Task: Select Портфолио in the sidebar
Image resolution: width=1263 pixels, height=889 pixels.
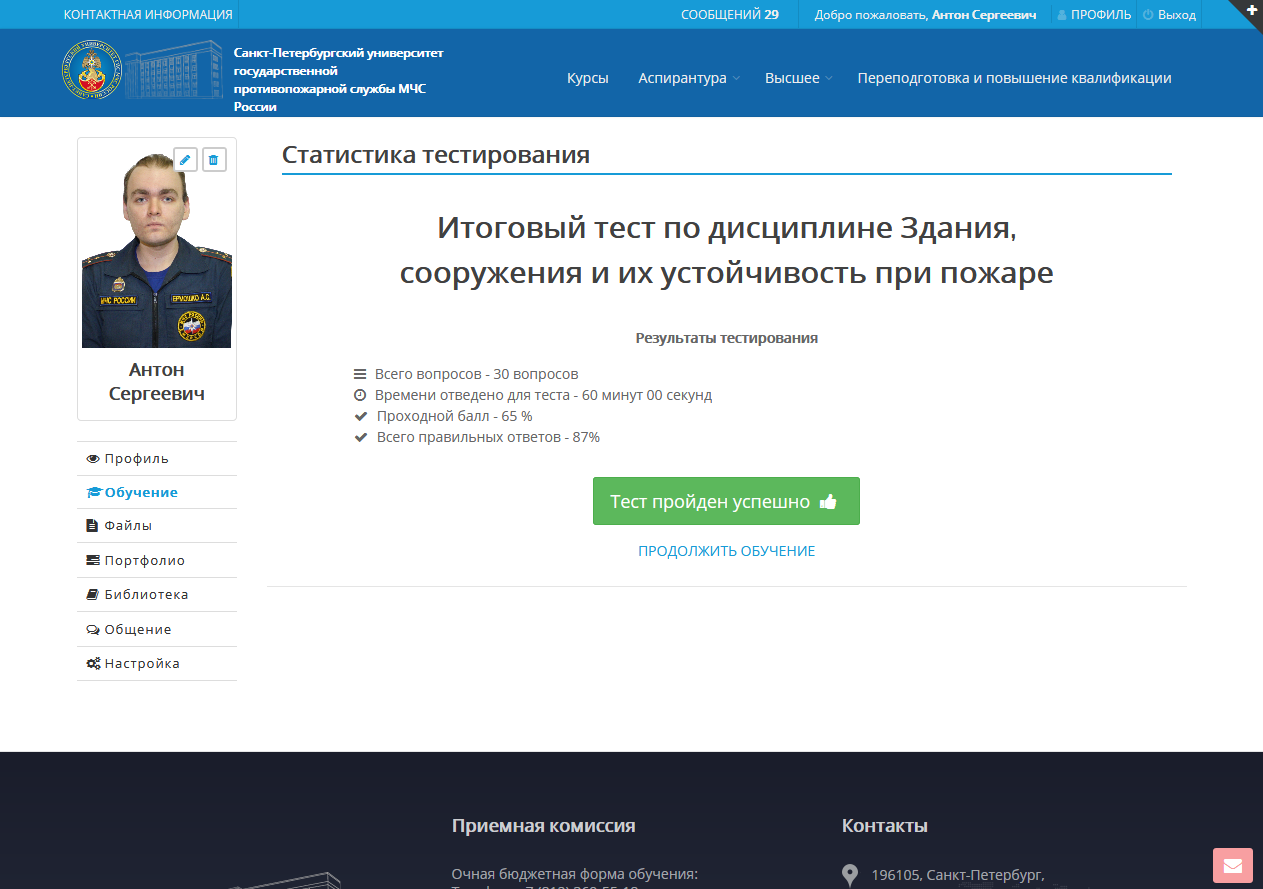Action: point(144,560)
